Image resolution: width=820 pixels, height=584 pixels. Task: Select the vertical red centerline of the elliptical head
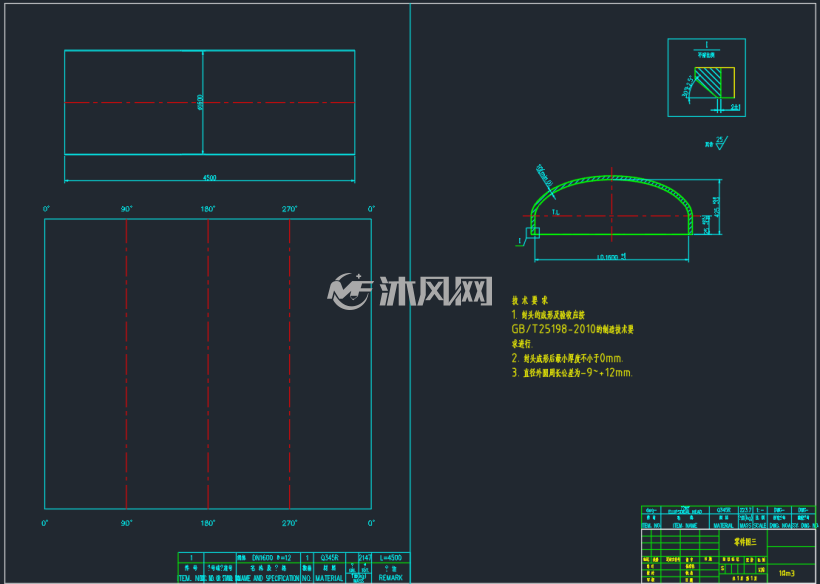click(612, 205)
